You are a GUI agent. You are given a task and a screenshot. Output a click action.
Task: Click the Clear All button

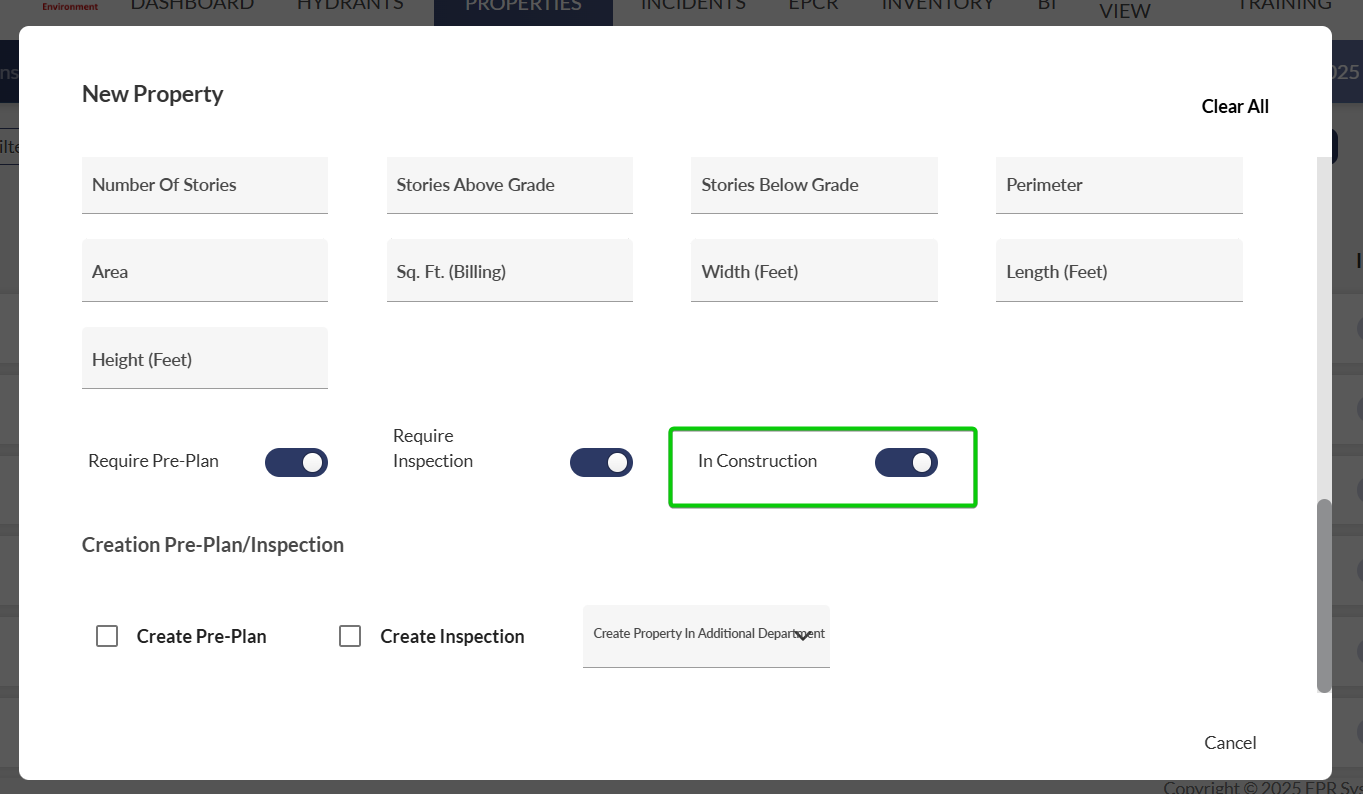point(1235,107)
